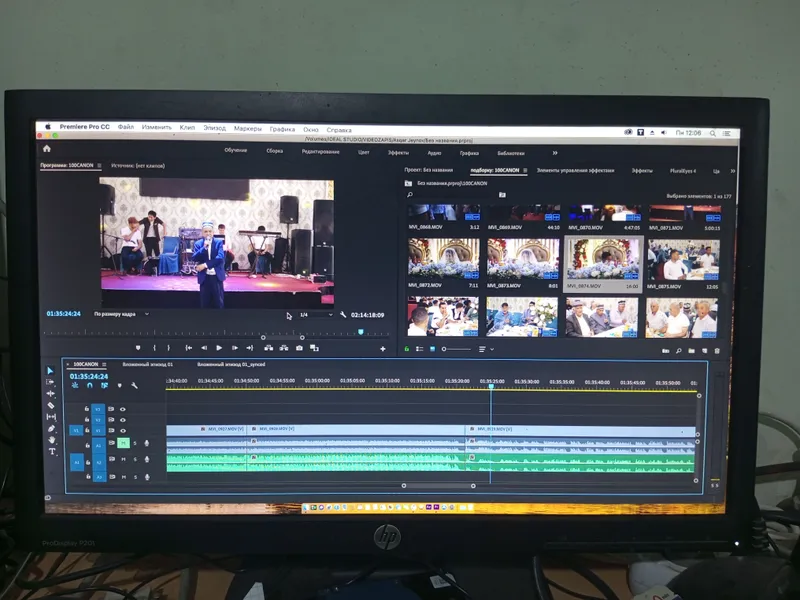
Task: Toggle visibility eye for track V1
Action: 123,431
